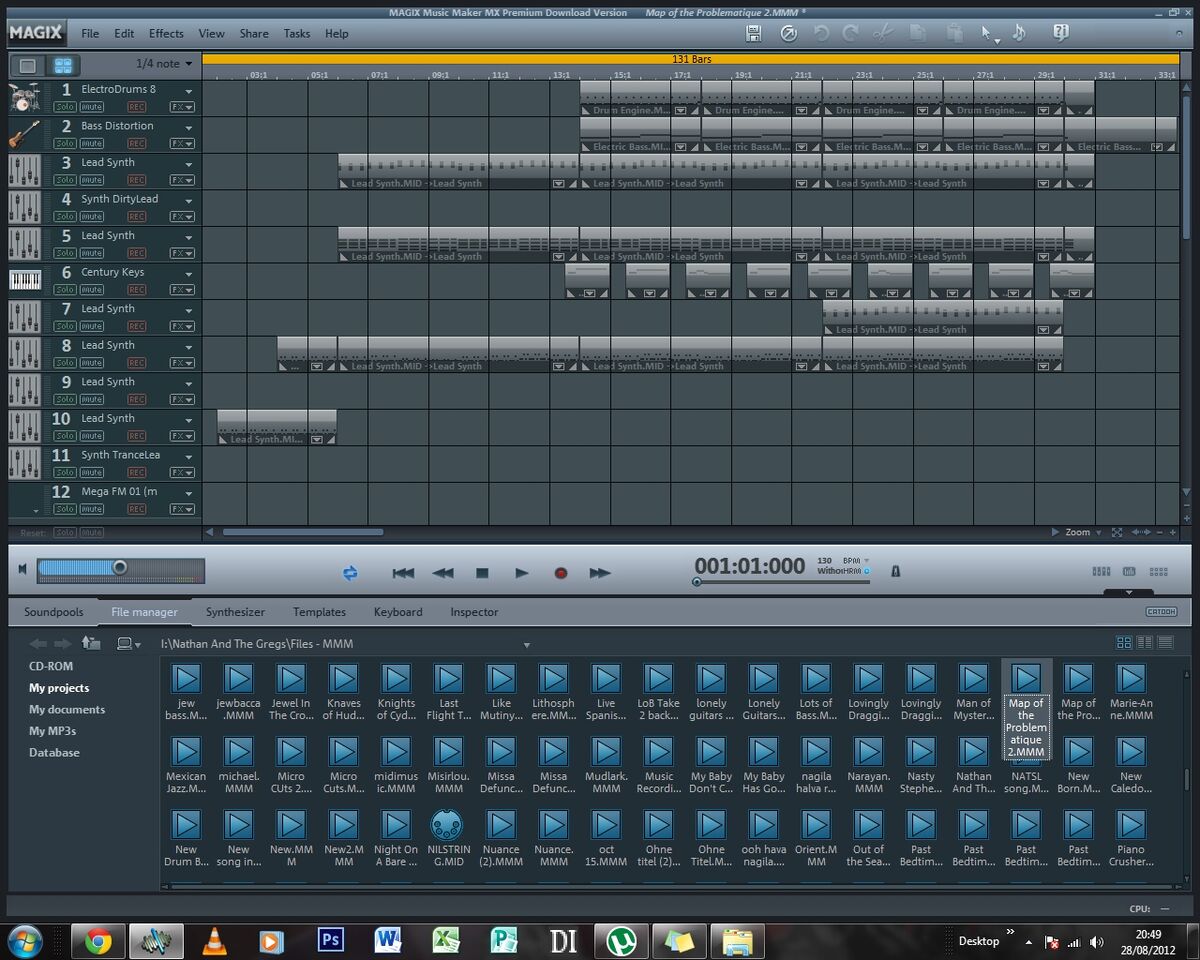Image resolution: width=1200 pixels, height=960 pixels.
Task: Select Database in file manager sidebar
Action: [x=54, y=752]
